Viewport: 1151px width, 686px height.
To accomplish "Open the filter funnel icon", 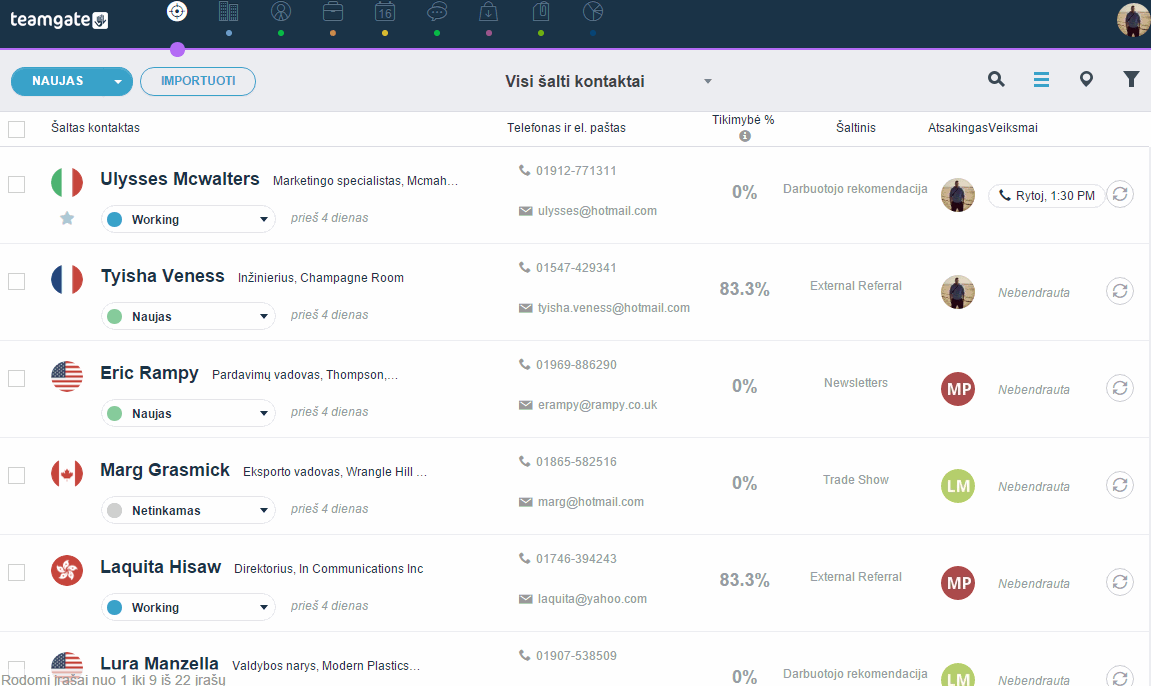I will 1131,79.
